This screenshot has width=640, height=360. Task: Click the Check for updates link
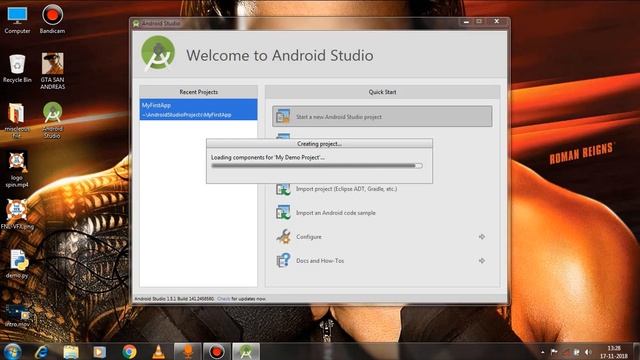(224, 299)
